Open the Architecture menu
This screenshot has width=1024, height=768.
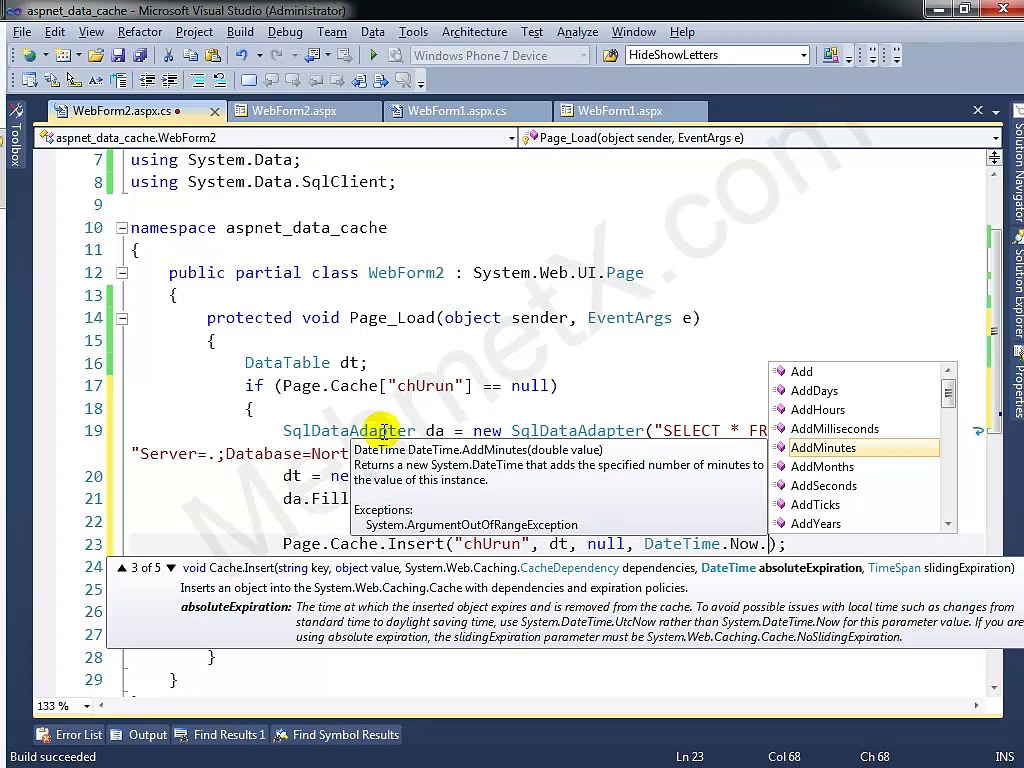click(x=475, y=32)
